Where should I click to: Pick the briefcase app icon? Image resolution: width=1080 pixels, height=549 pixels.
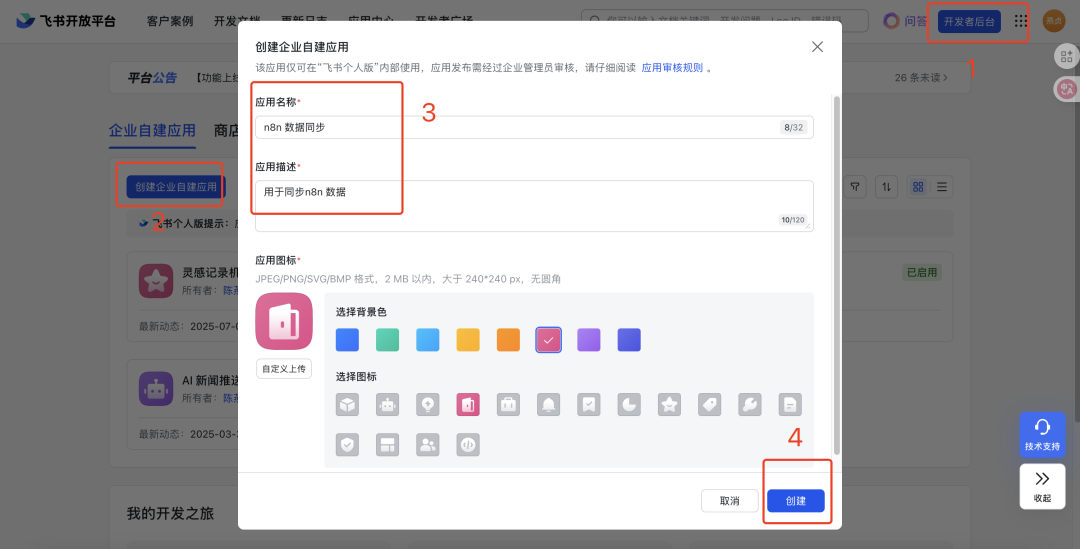(508, 404)
